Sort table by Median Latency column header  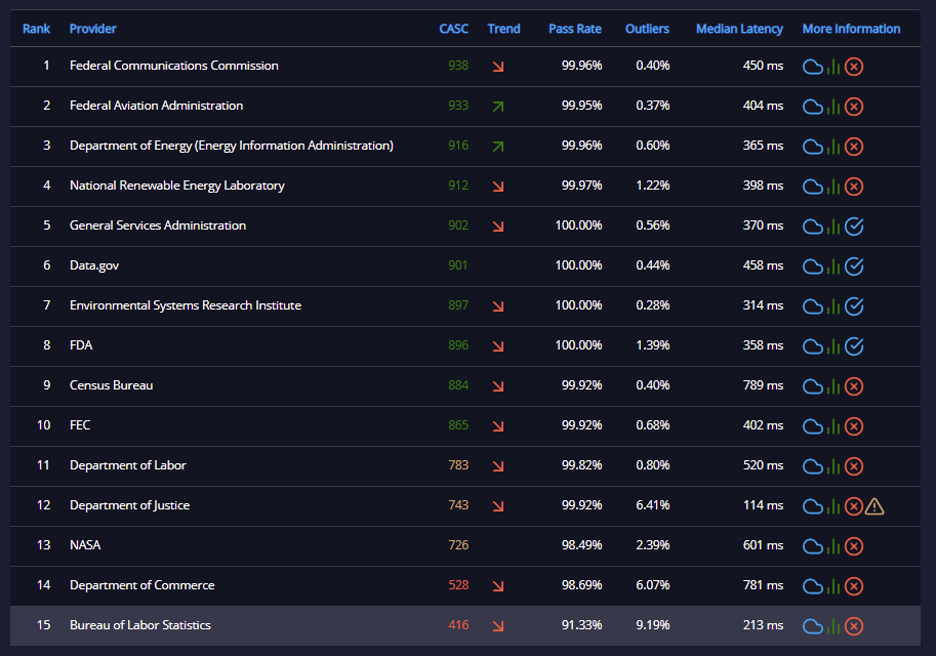(x=740, y=29)
